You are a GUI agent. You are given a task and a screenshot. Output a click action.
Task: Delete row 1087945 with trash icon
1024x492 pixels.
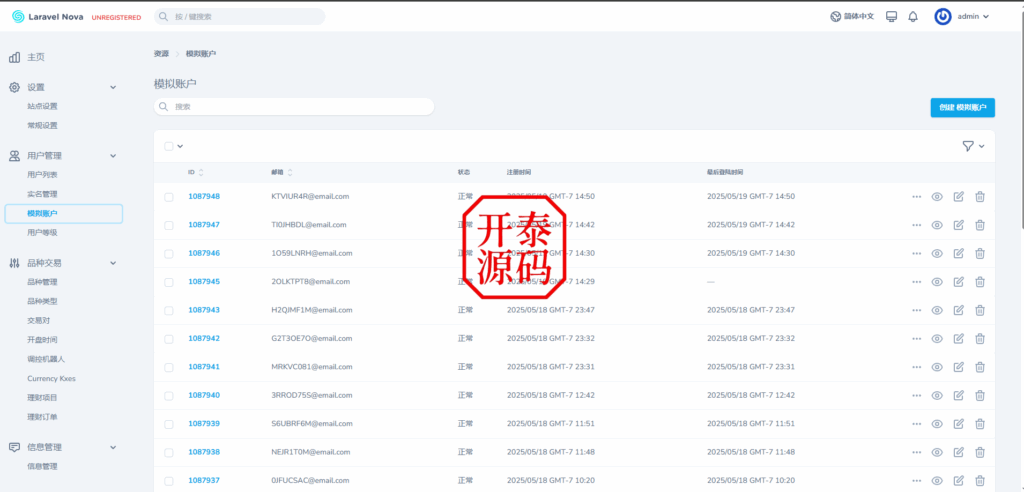tap(980, 282)
